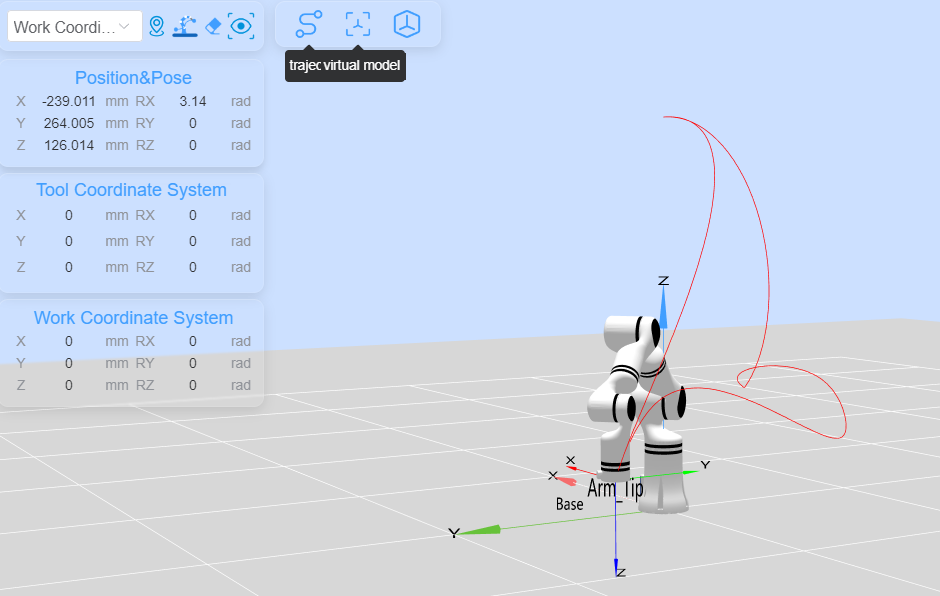
Task: Open the Work Coordinate dropdown
Action: click(x=73, y=26)
